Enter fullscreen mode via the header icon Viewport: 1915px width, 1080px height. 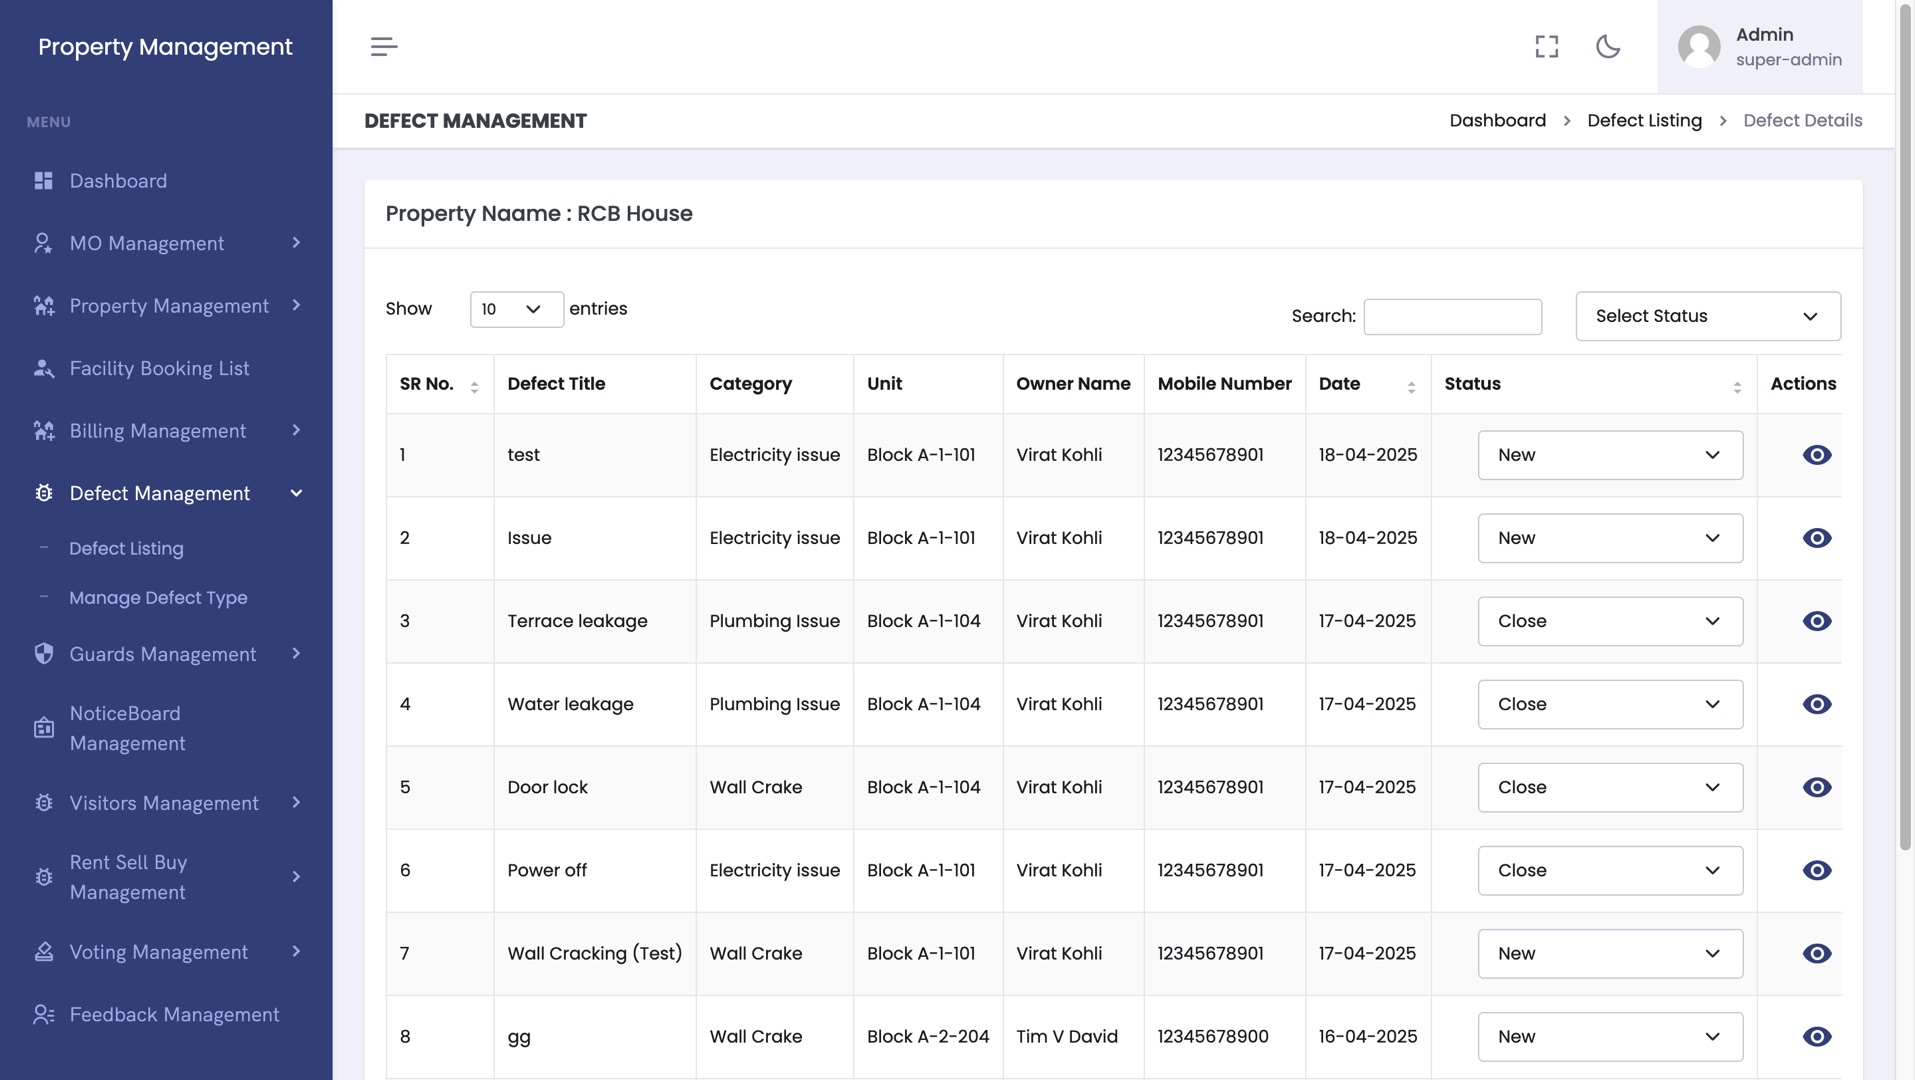click(1546, 47)
